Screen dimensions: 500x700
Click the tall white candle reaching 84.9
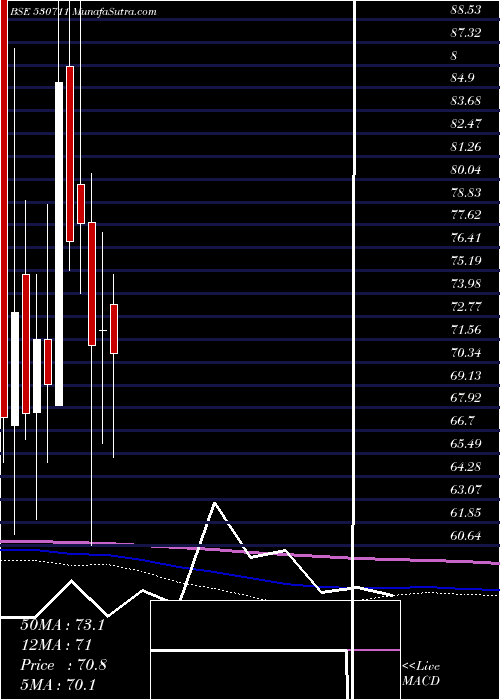[x=59, y=244]
